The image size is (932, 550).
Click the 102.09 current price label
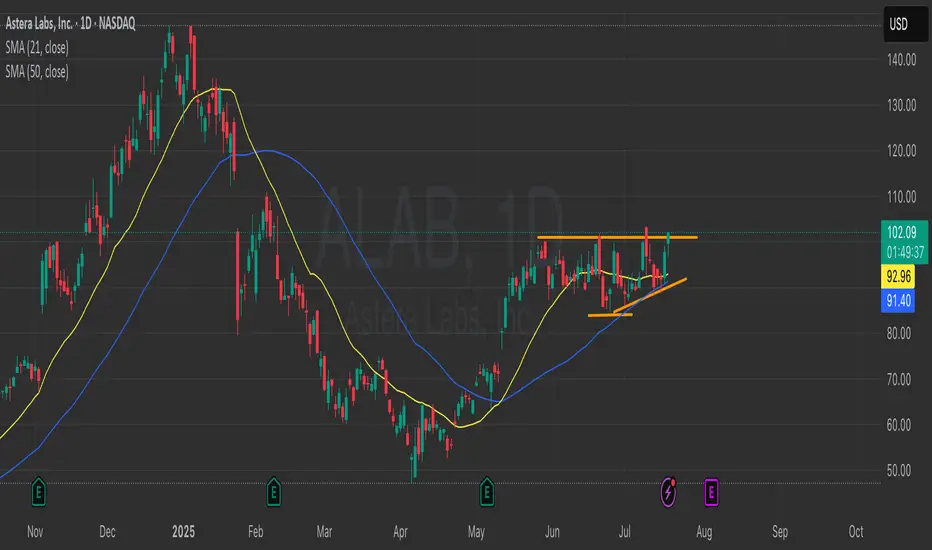coord(903,232)
